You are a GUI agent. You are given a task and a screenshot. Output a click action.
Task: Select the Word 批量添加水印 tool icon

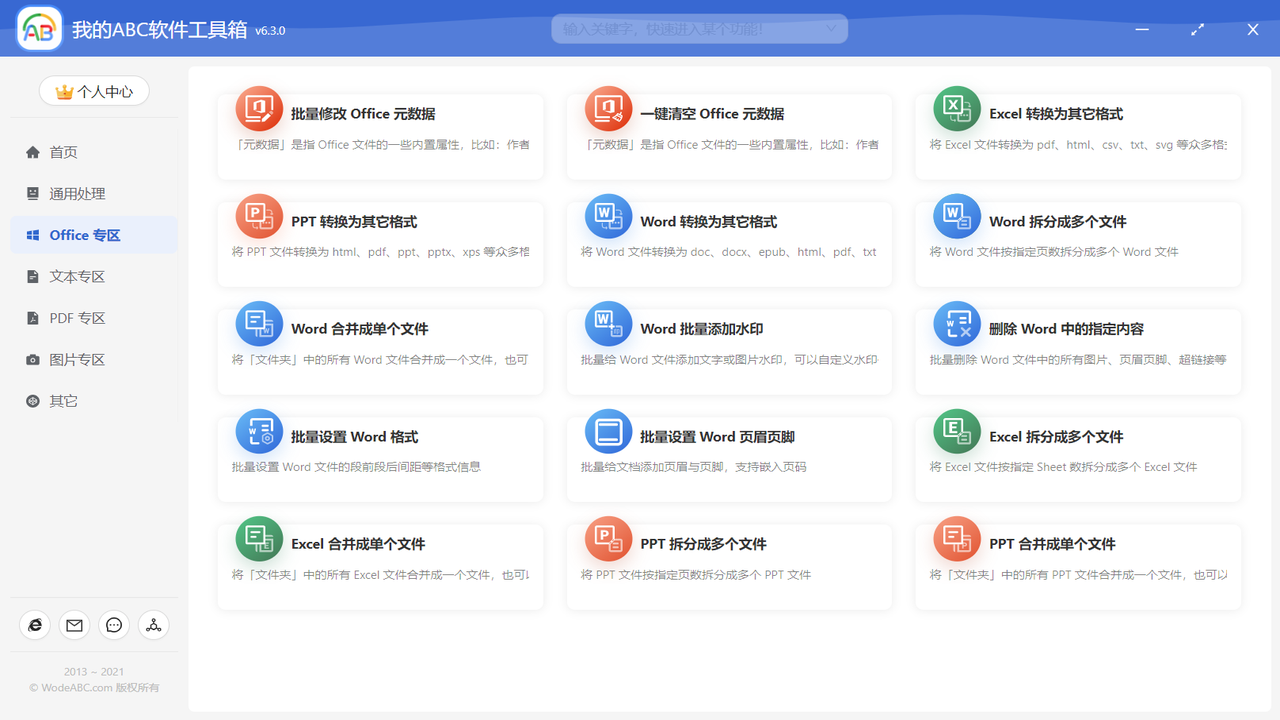607,323
